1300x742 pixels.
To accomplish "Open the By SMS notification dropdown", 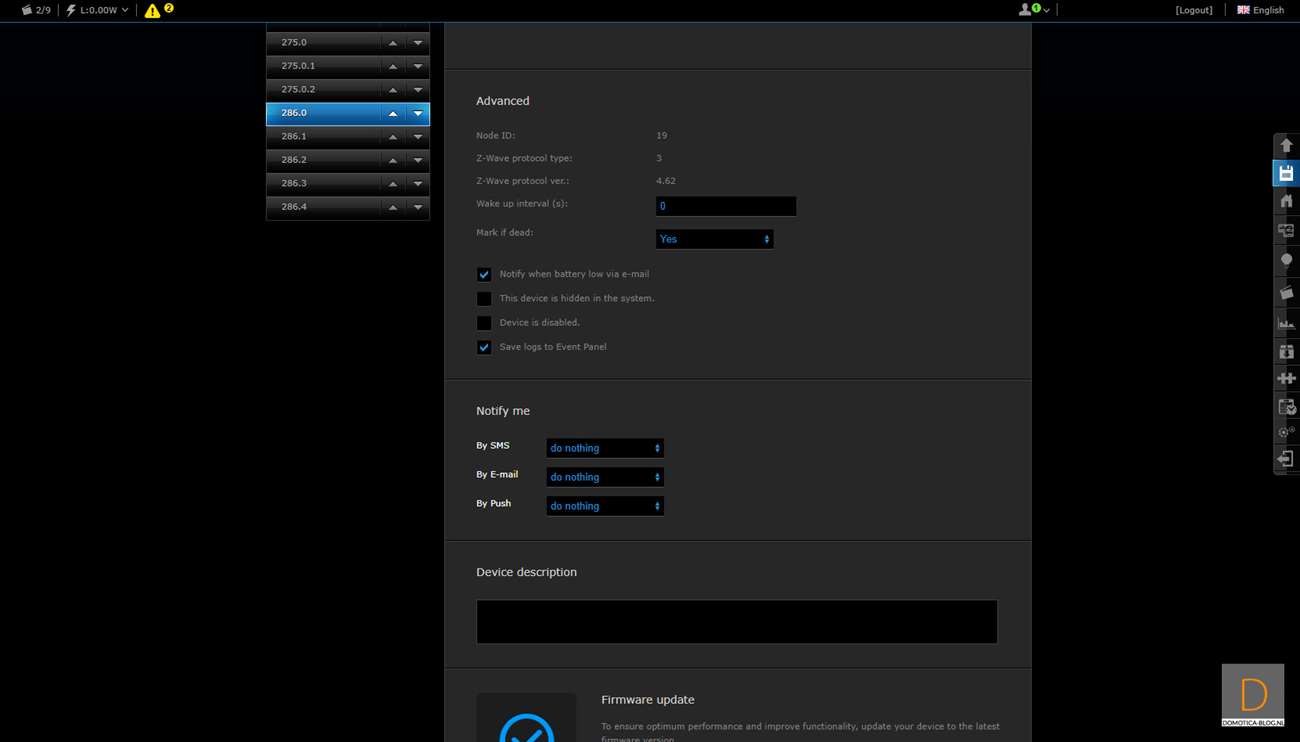I will point(604,448).
